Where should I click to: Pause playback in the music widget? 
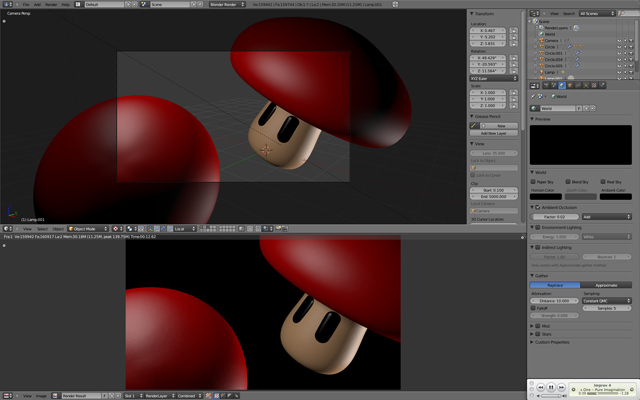[549, 387]
